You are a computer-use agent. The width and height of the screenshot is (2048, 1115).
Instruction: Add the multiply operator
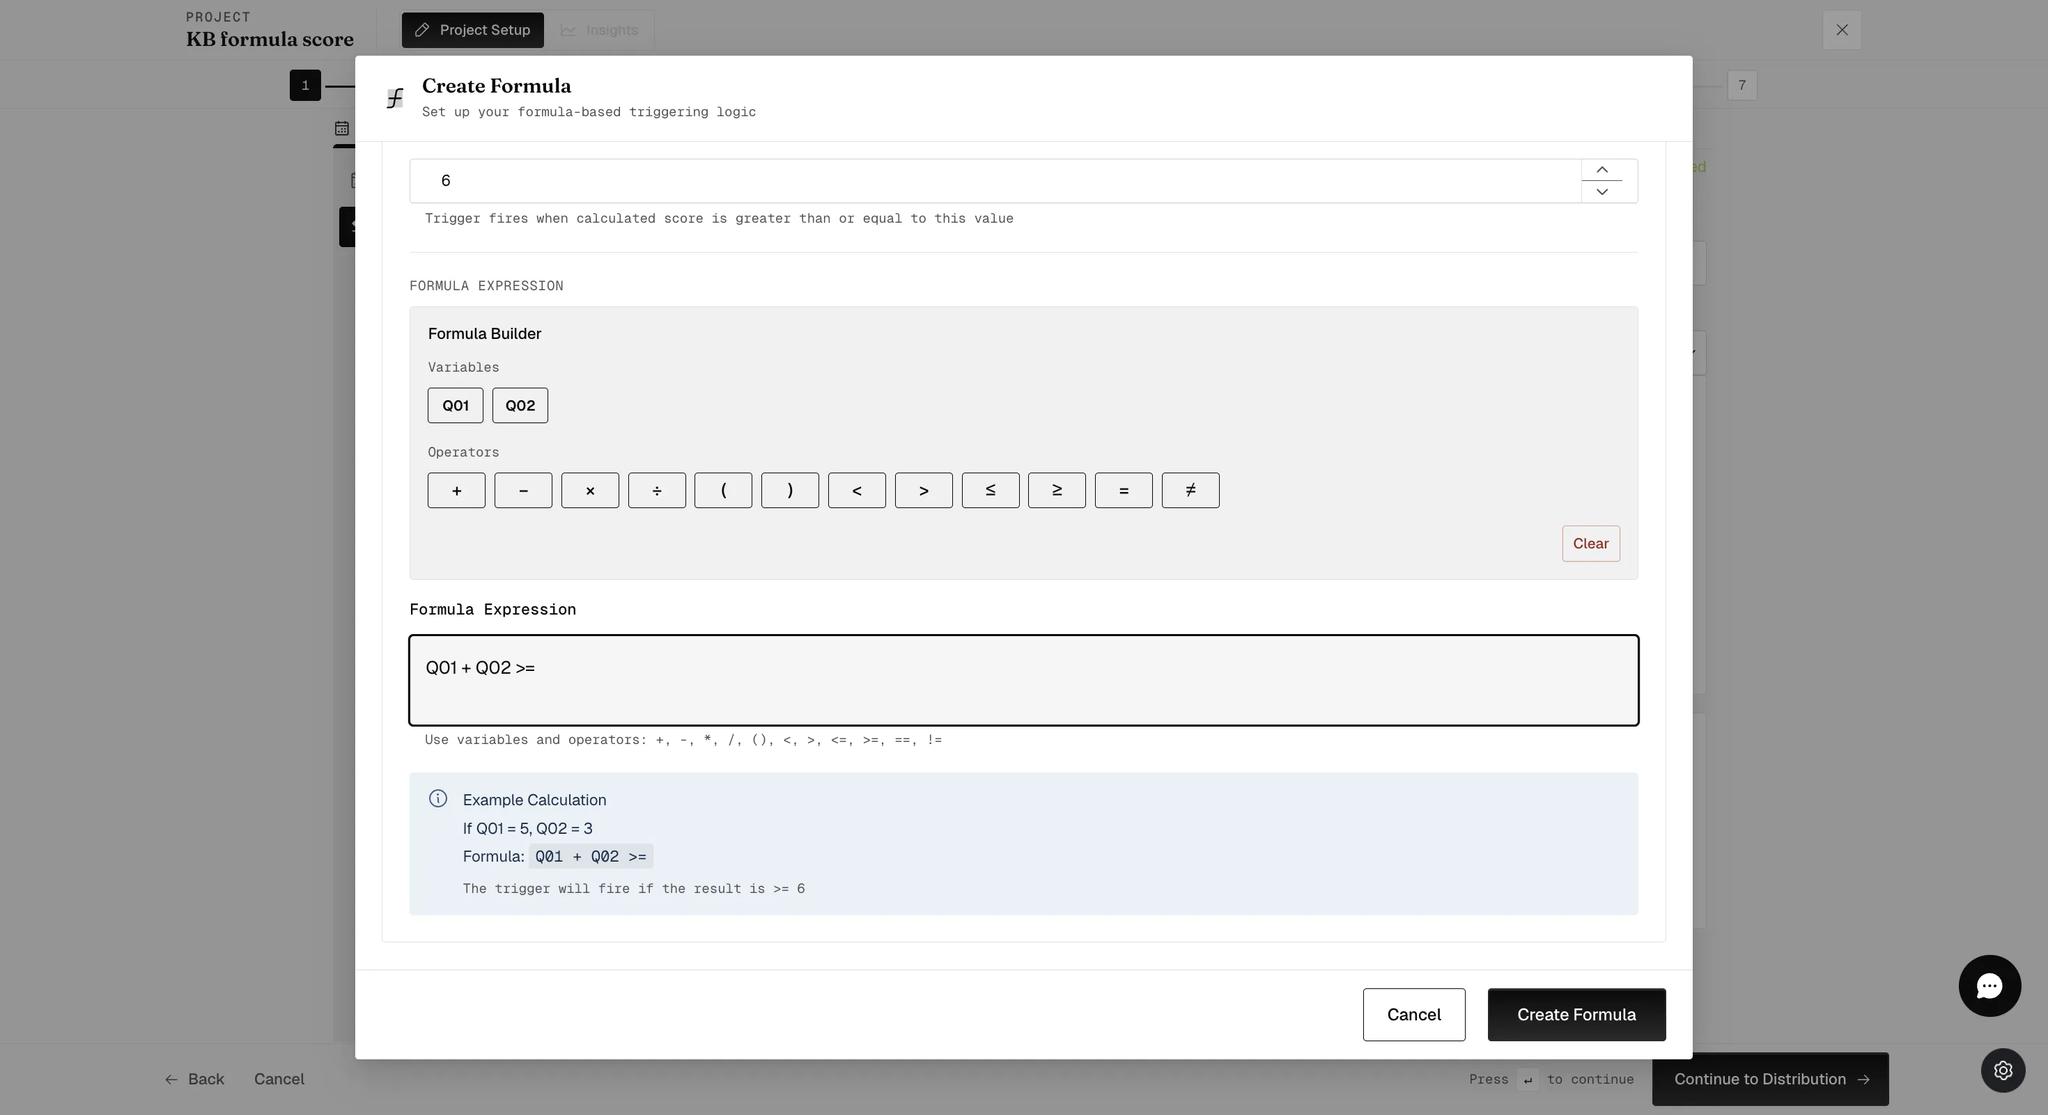(x=590, y=490)
